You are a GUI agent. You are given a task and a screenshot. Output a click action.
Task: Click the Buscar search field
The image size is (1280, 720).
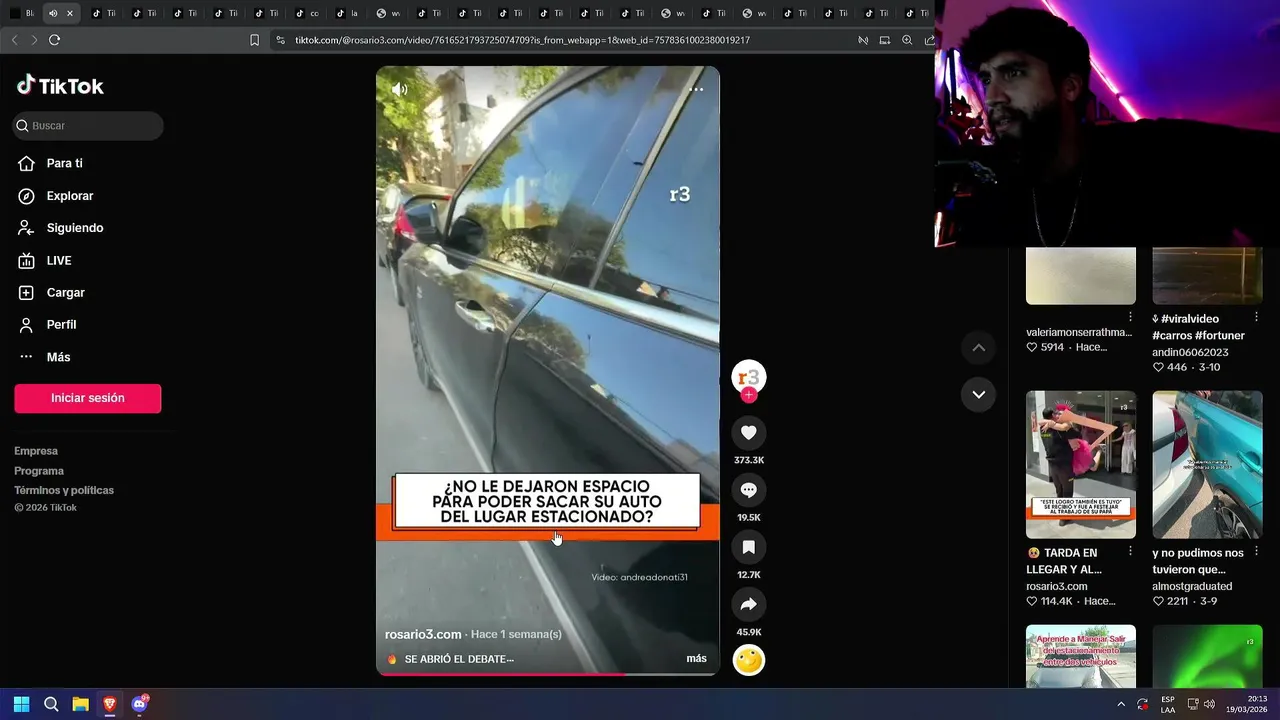pyautogui.click(x=88, y=126)
